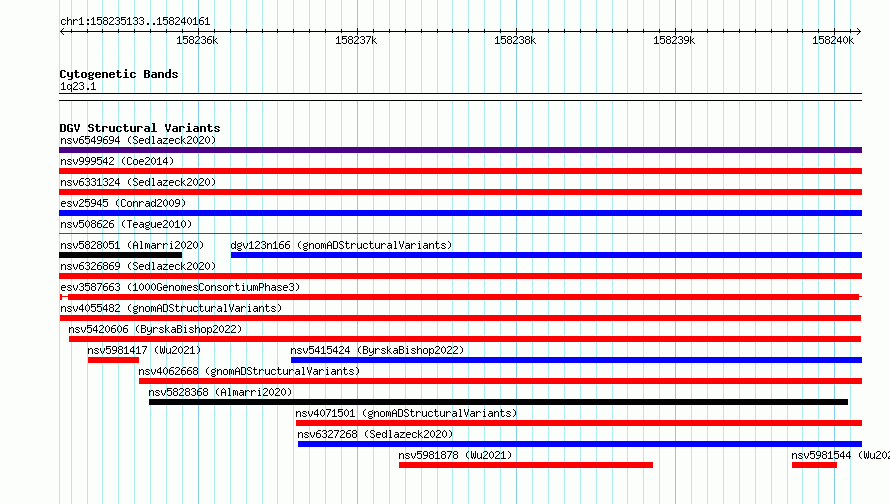This screenshot has width=890, height=504.
Task: Click the DGV Structural Variants track title
Action: (x=140, y=128)
